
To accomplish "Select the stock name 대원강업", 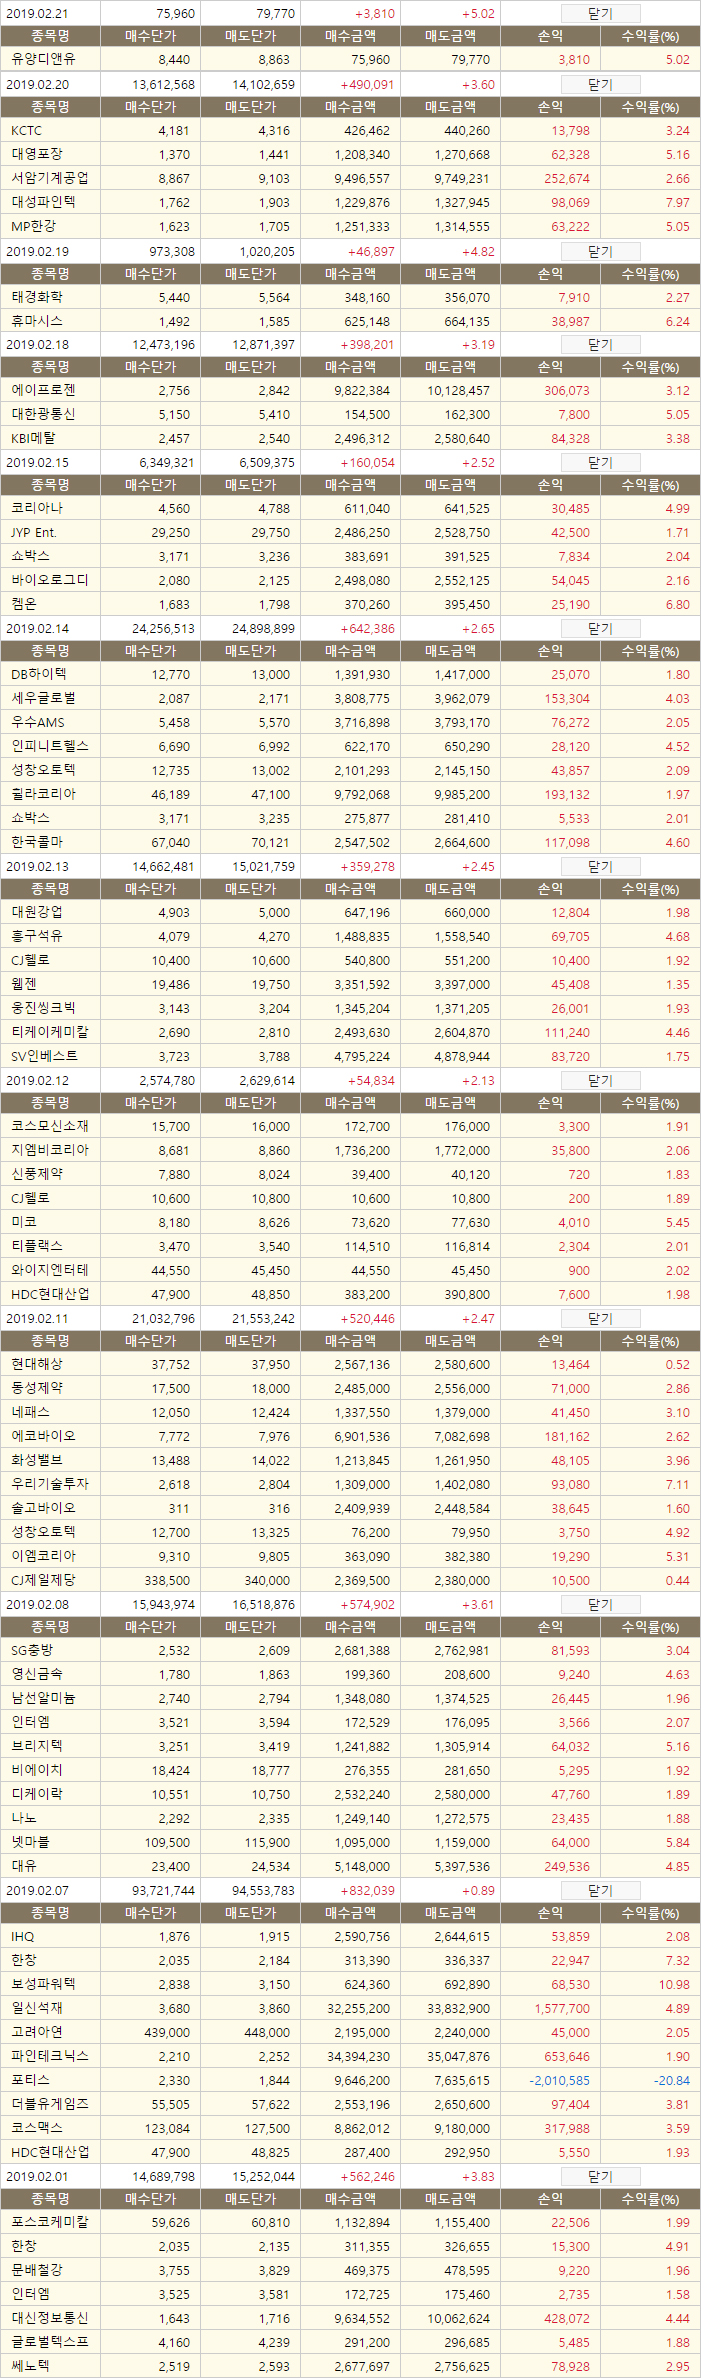I will click(37, 913).
